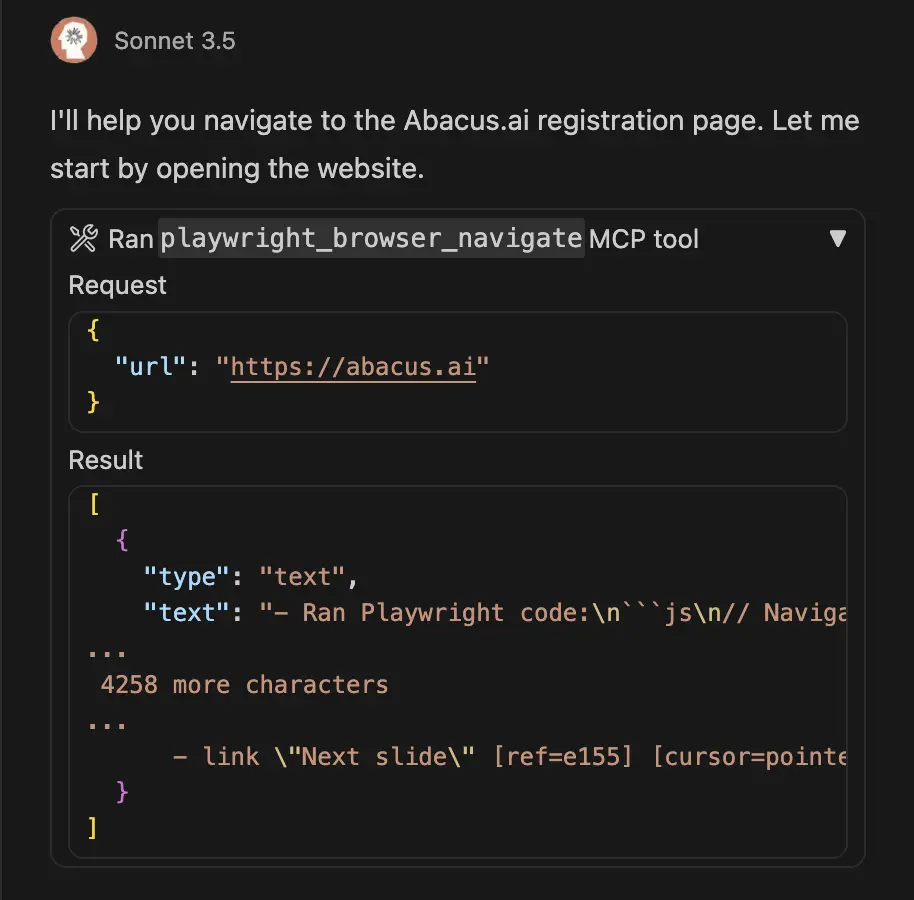Expand the 4258 more characters text
Viewport: 914px width, 900px height.
click(x=244, y=685)
